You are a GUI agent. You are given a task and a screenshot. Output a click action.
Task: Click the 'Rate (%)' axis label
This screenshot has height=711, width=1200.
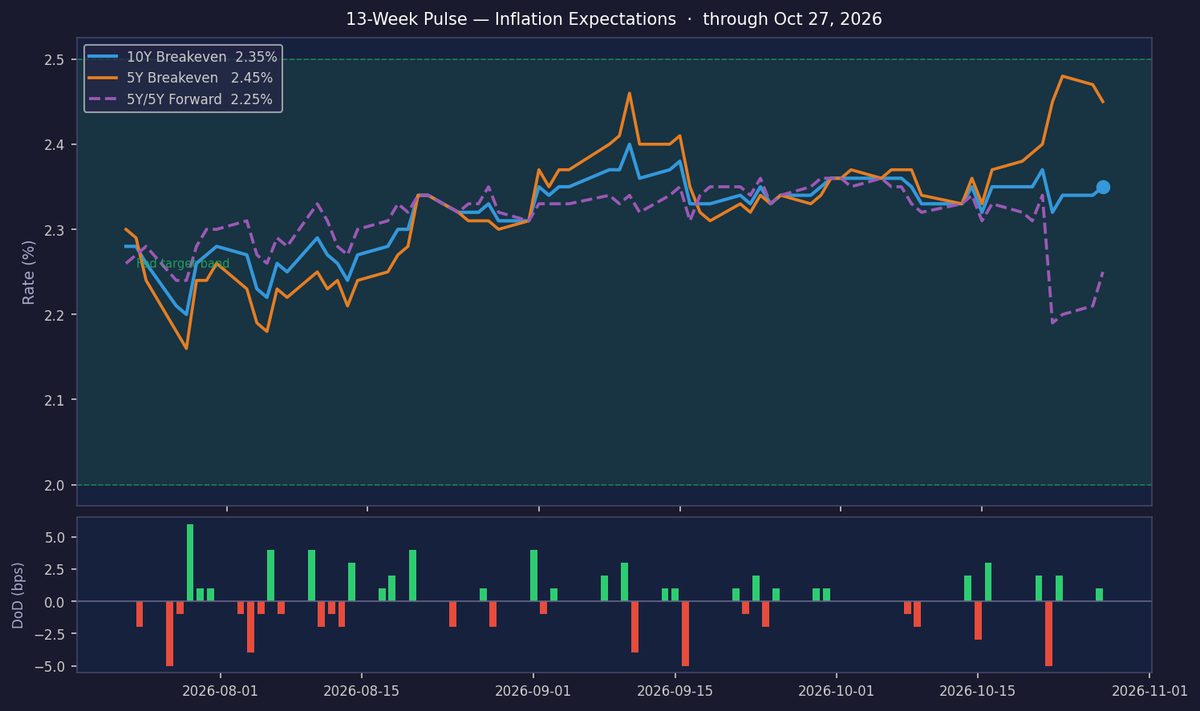[29, 272]
